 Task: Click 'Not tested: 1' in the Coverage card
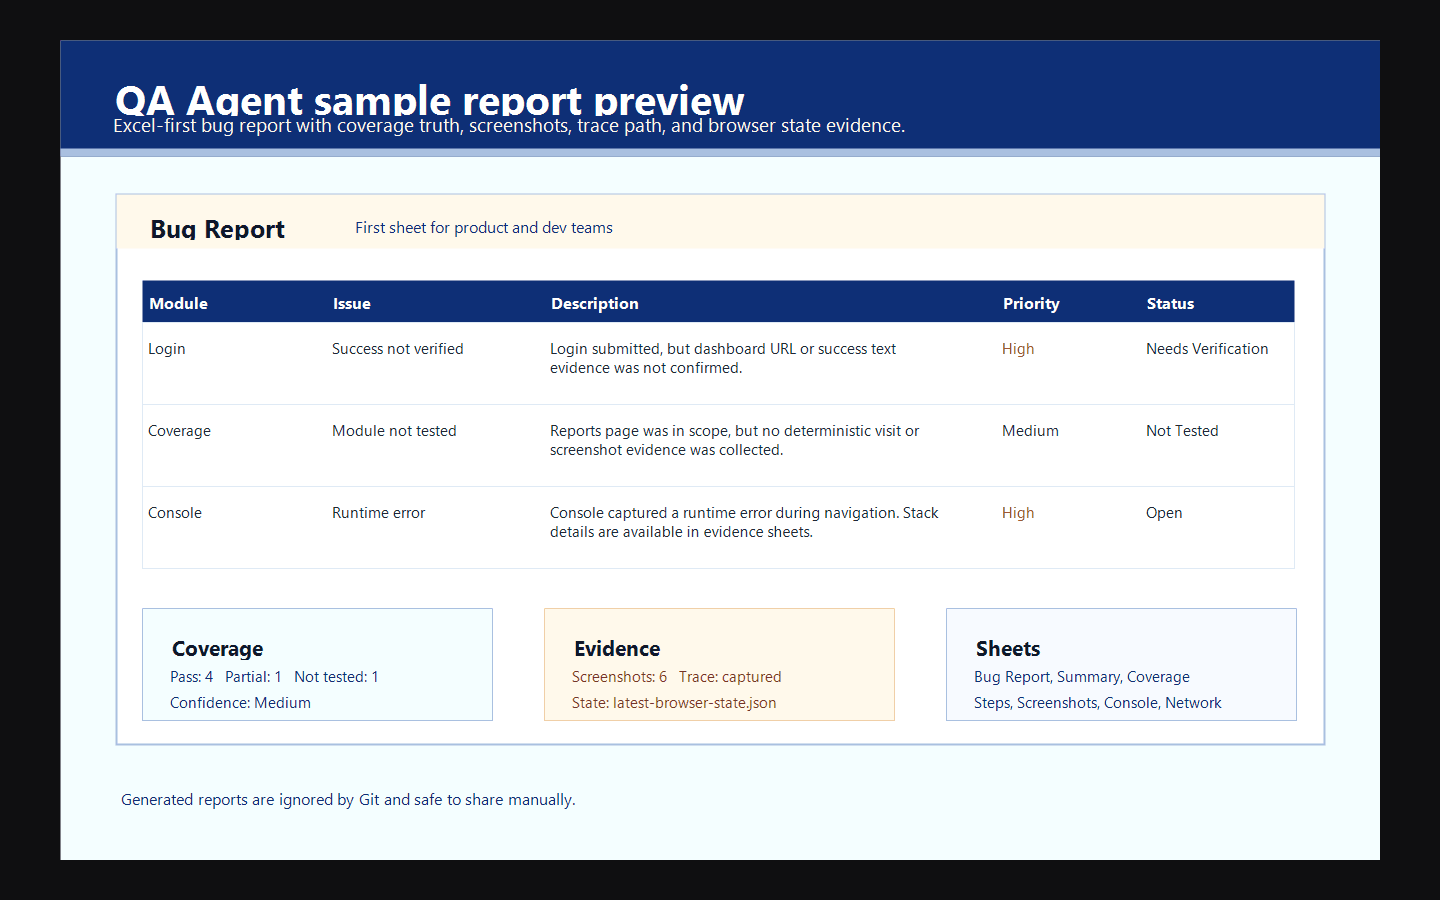coord(336,677)
